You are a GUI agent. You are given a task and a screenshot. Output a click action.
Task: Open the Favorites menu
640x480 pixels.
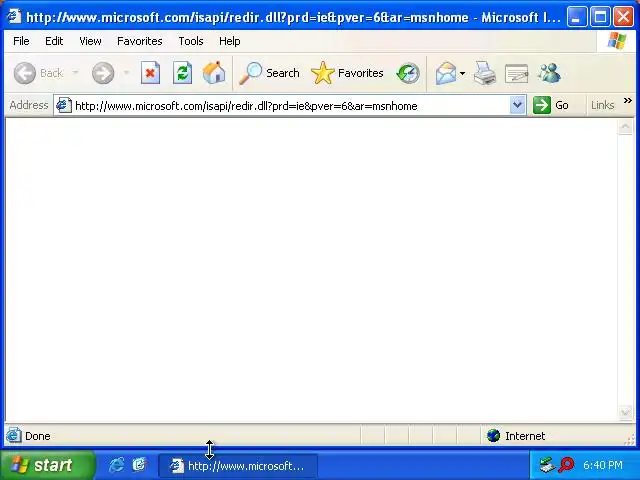[x=140, y=41]
